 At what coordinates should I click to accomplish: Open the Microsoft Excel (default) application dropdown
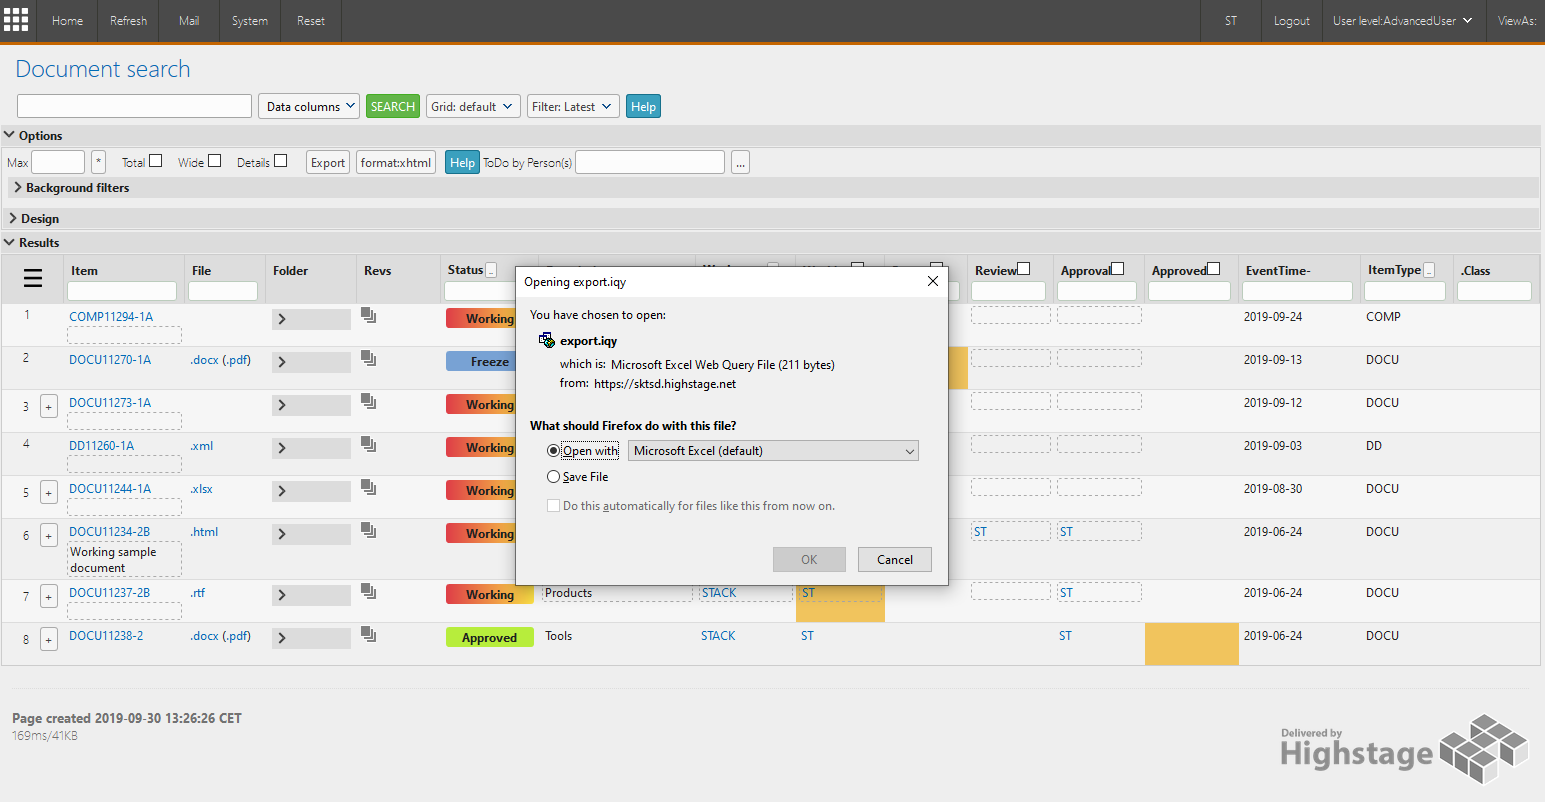[x=773, y=451]
